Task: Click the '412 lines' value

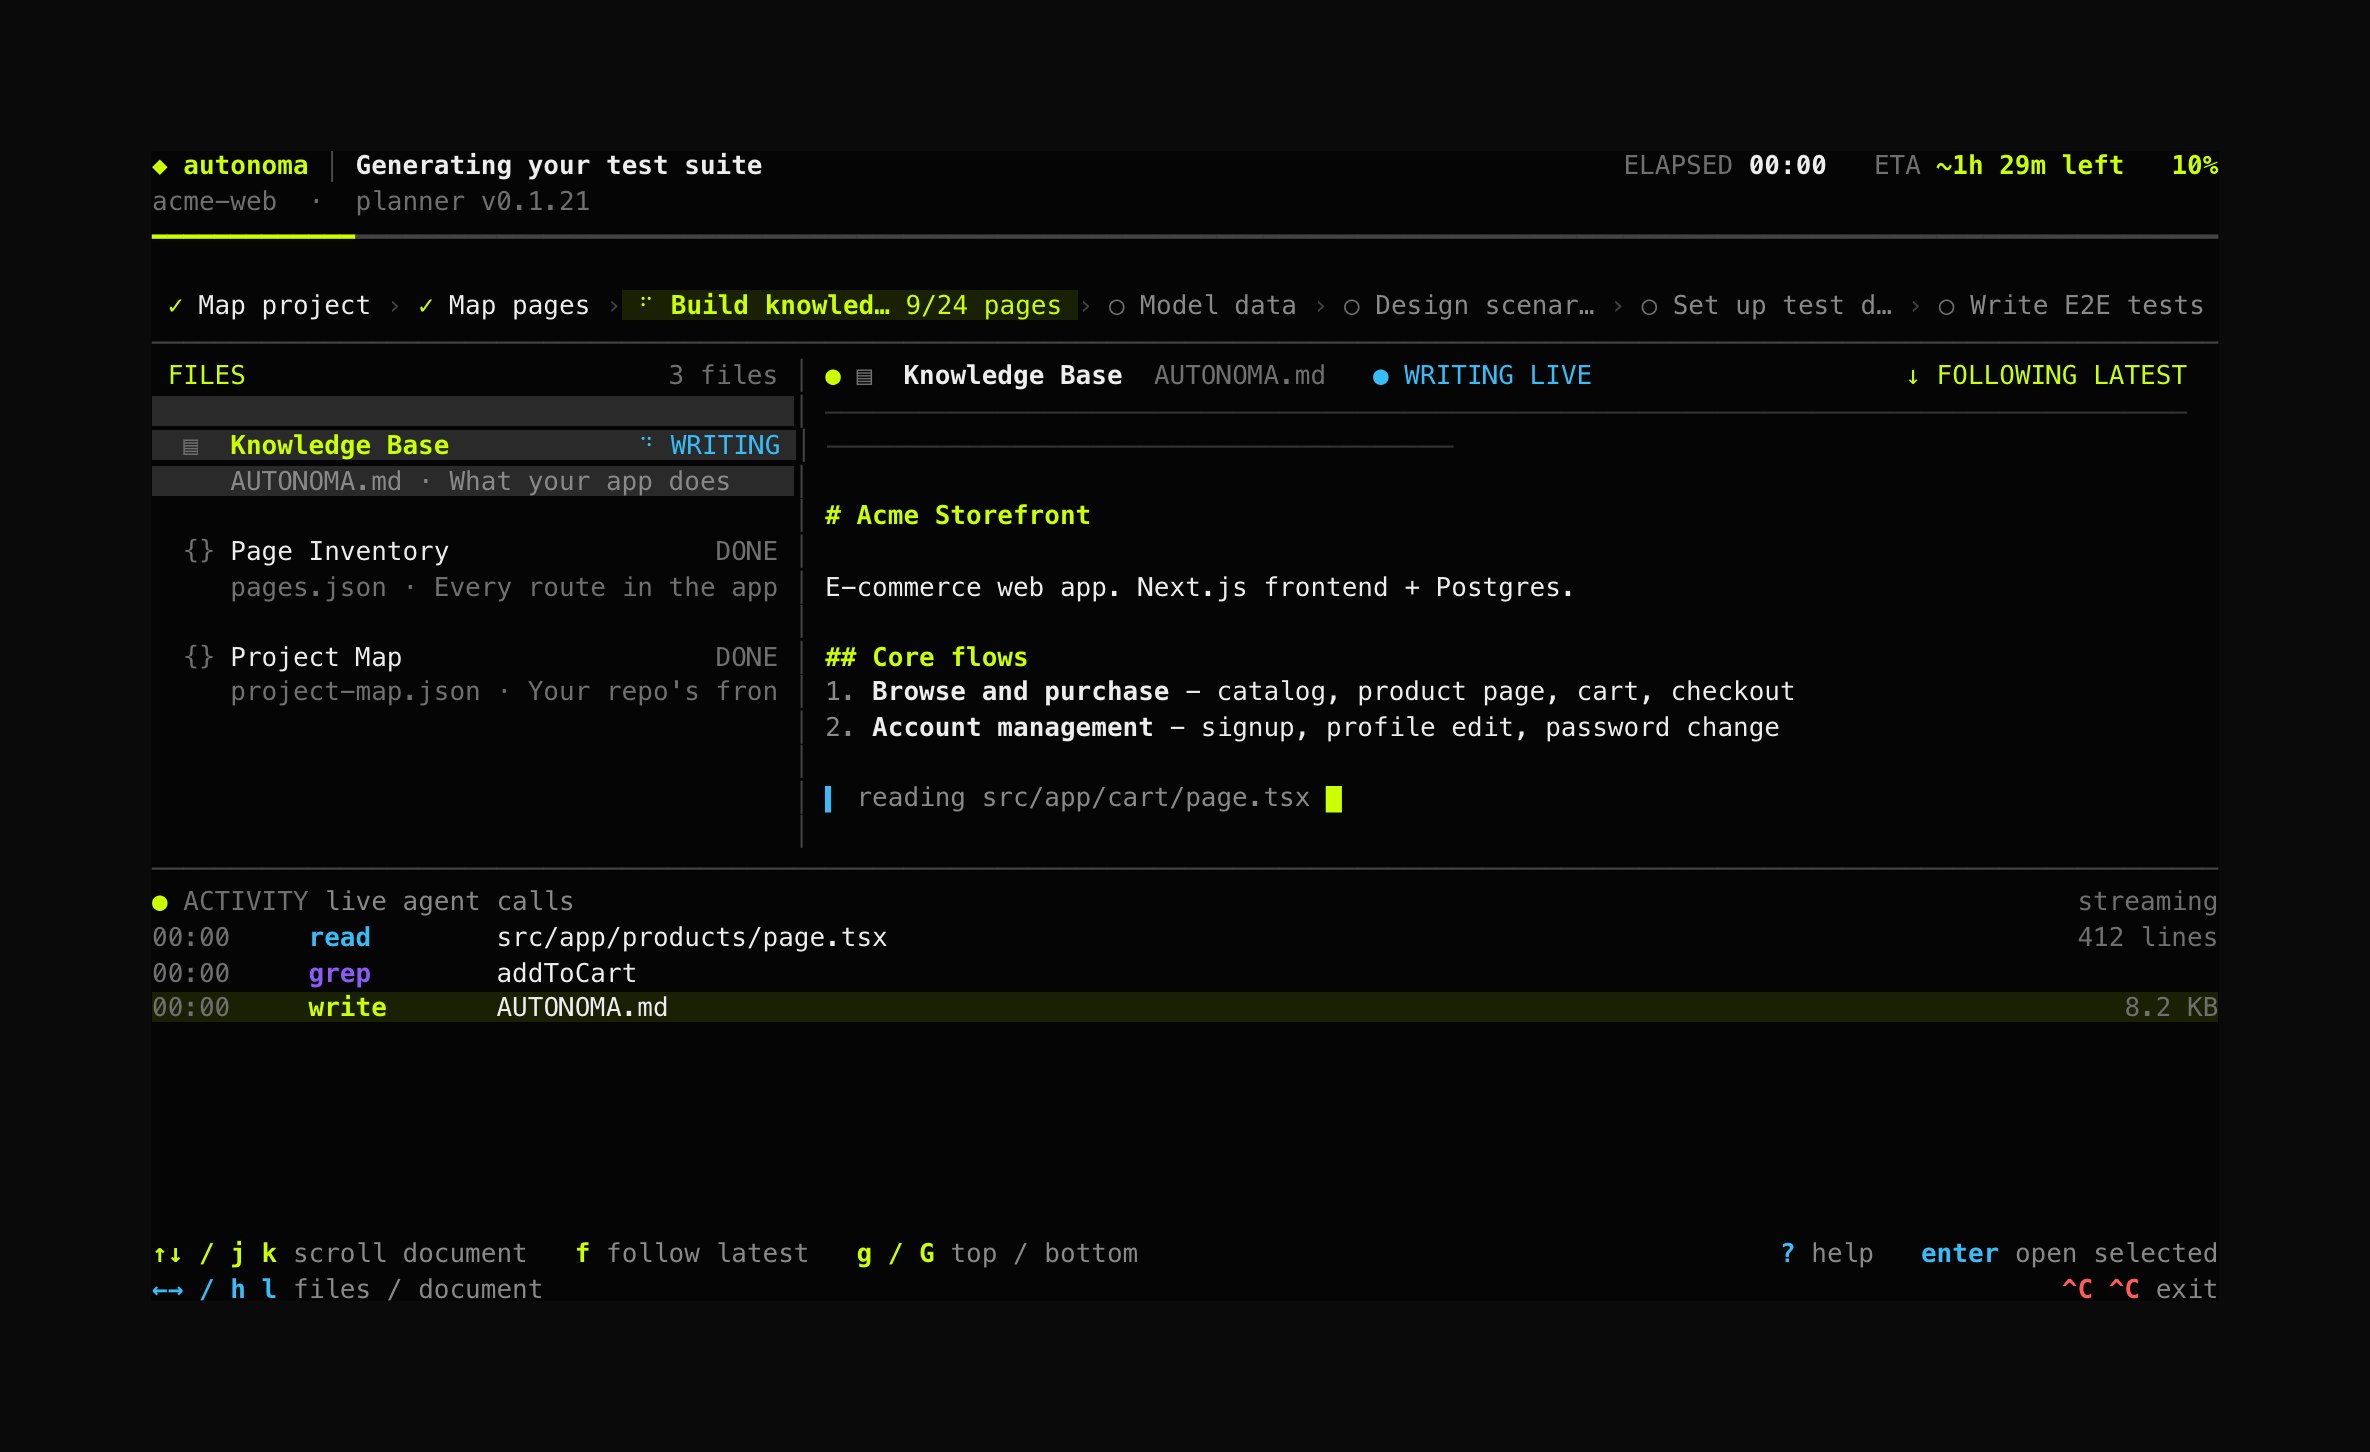Action: coord(2147,938)
